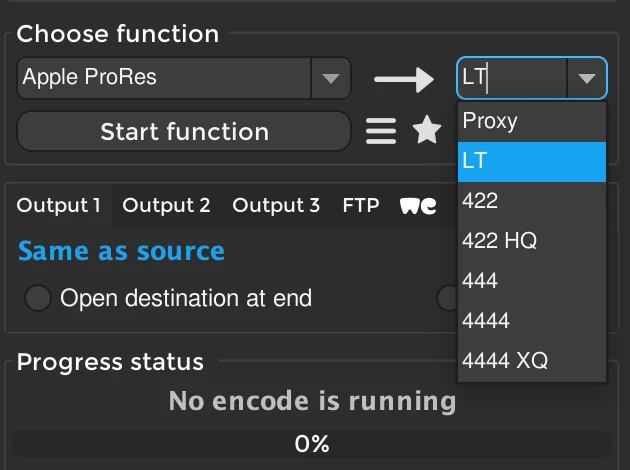Screen dimensions: 630x470
Task: Switch to the Output 2 tab
Action: pos(166,205)
